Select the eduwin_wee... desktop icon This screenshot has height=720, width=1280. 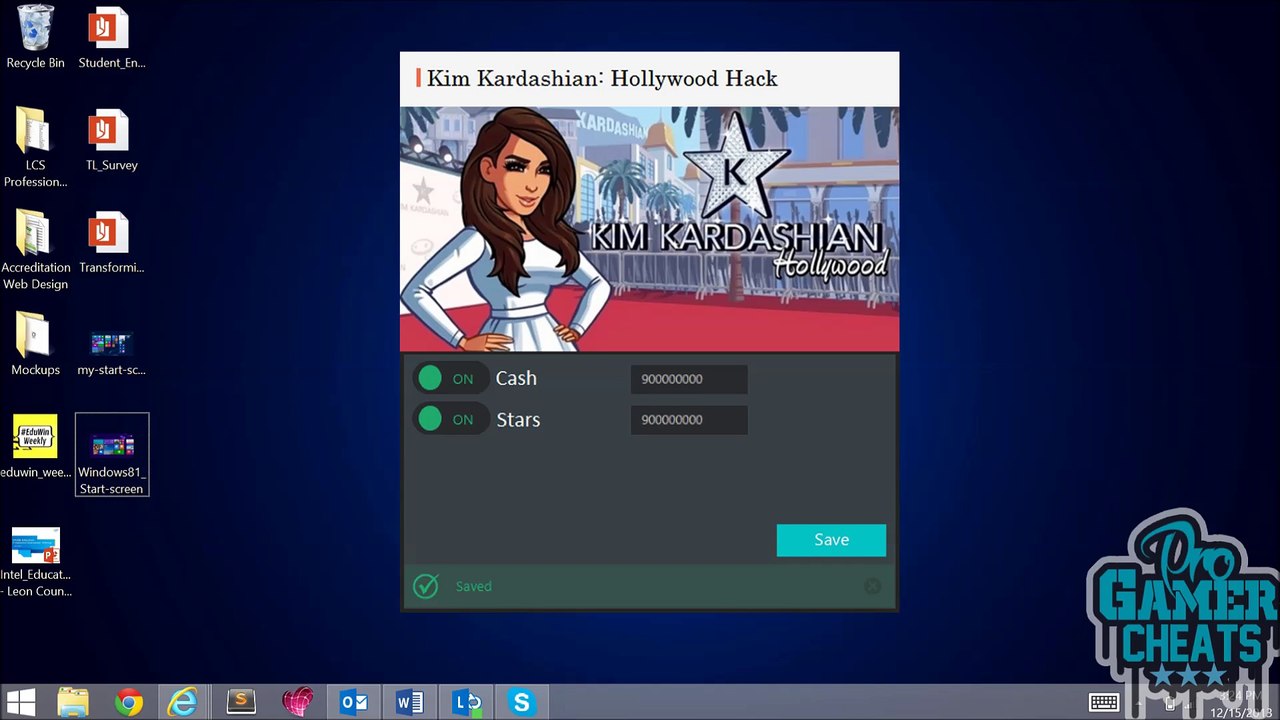35,446
